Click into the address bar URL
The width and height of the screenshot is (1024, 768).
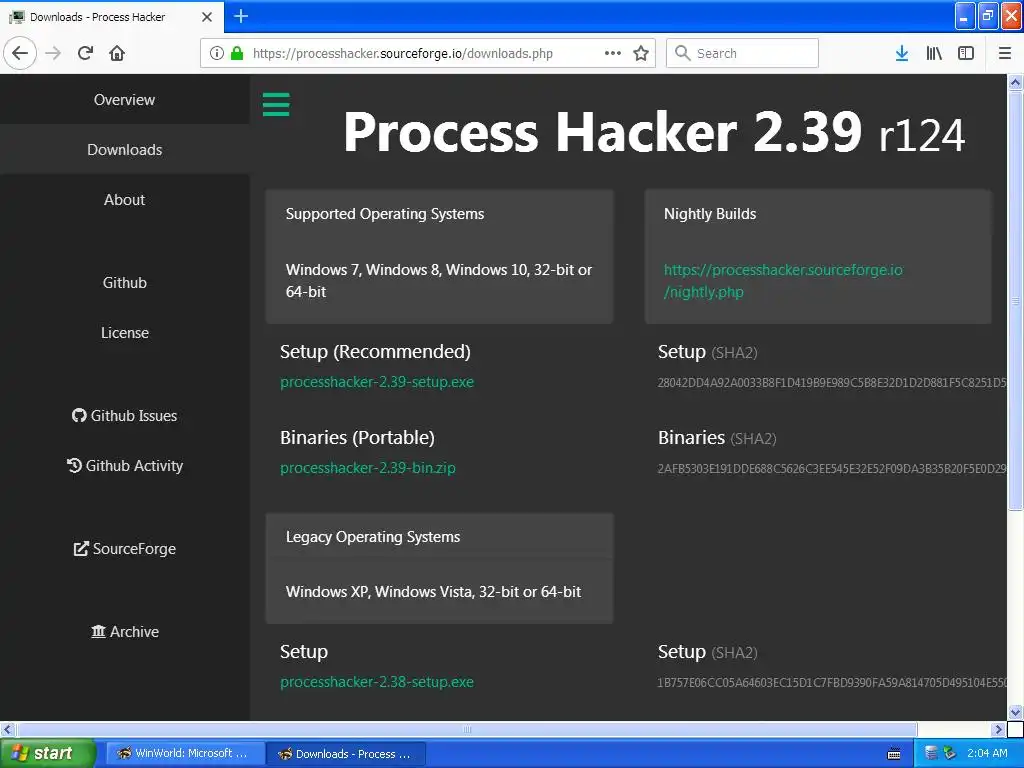[x=403, y=54]
